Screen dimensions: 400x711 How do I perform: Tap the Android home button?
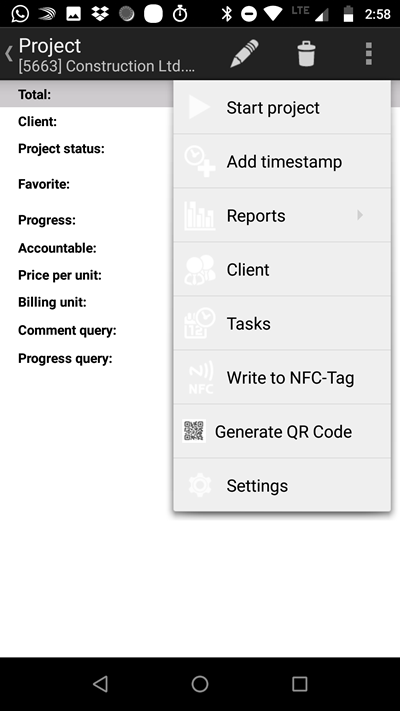coord(200,684)
